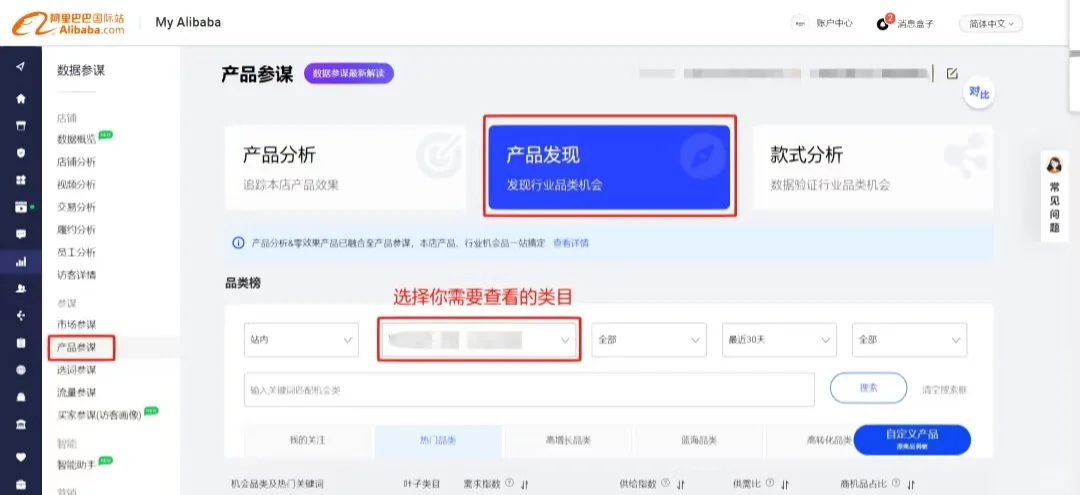Open the home icon in left rail
This screenshot has width=1080, height=495.
tap(21, 98)
